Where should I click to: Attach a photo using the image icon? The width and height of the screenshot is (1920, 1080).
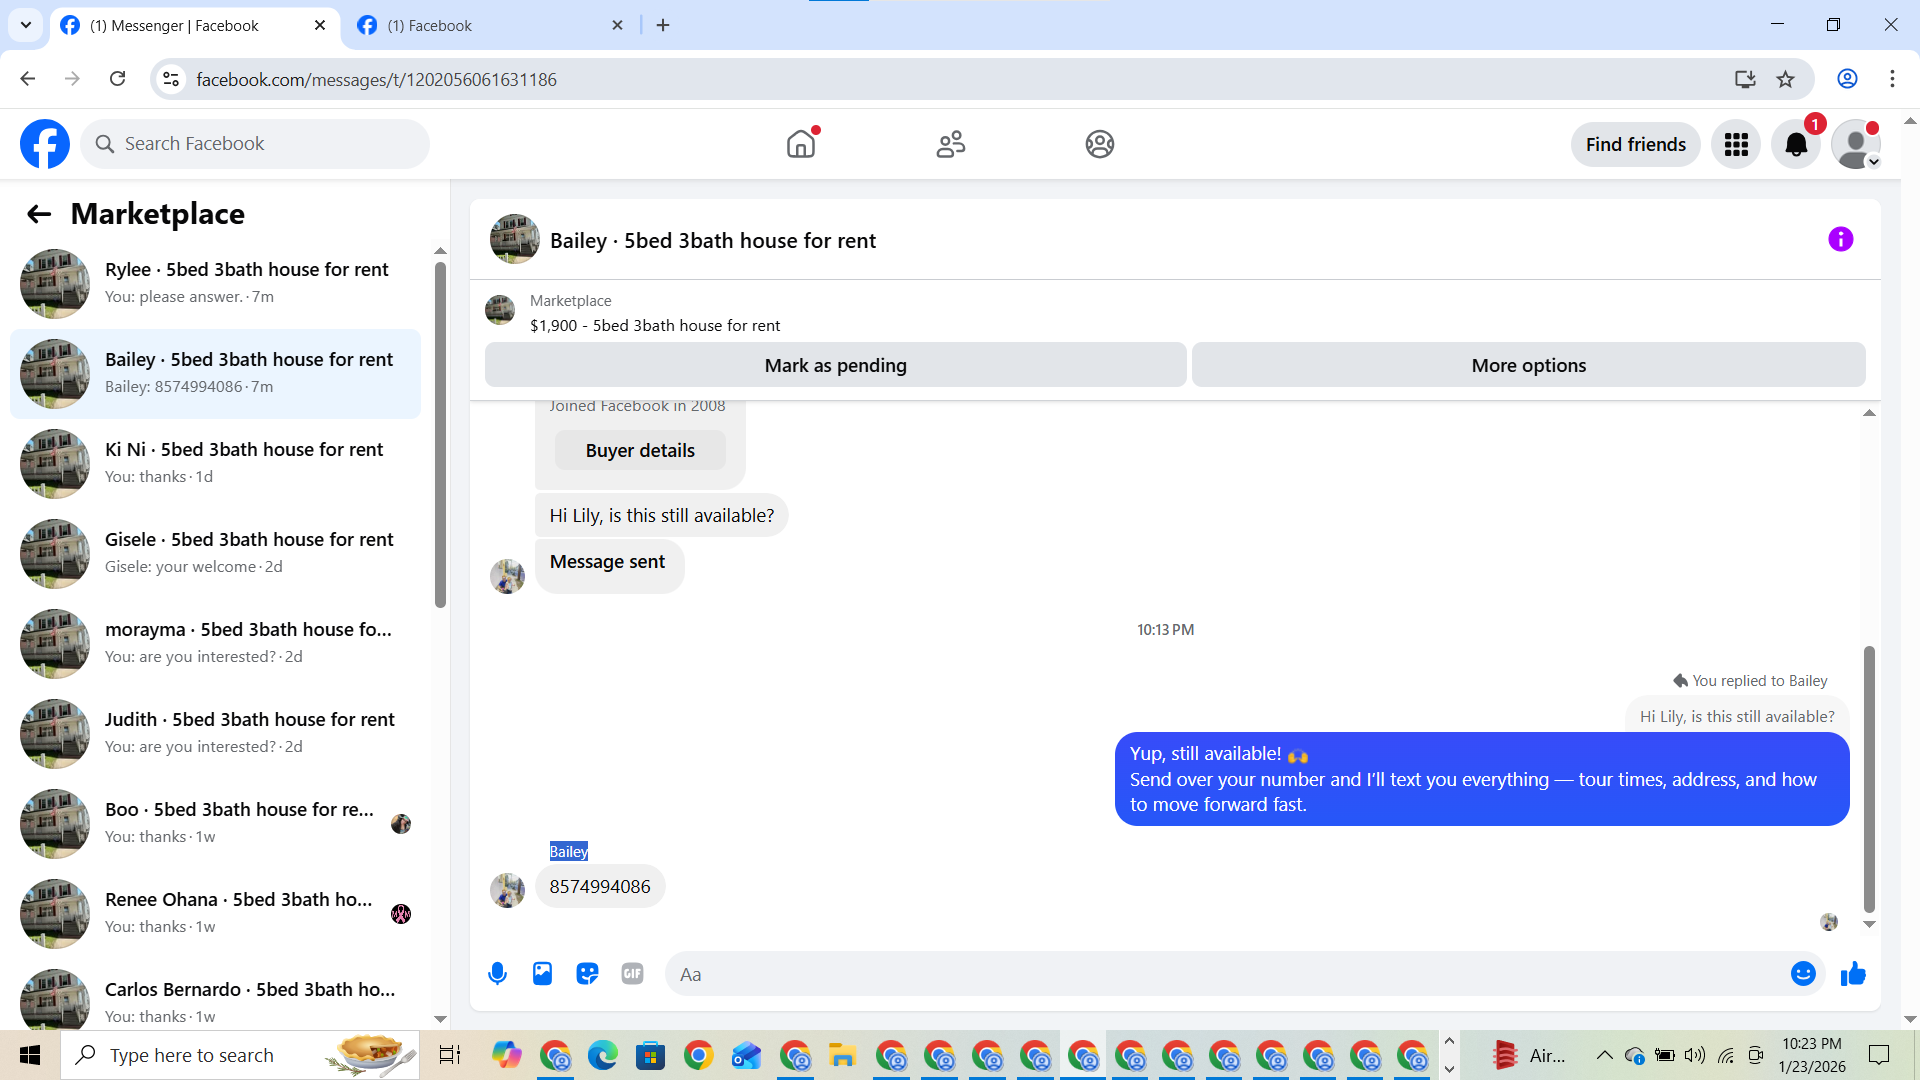point(542,973)
